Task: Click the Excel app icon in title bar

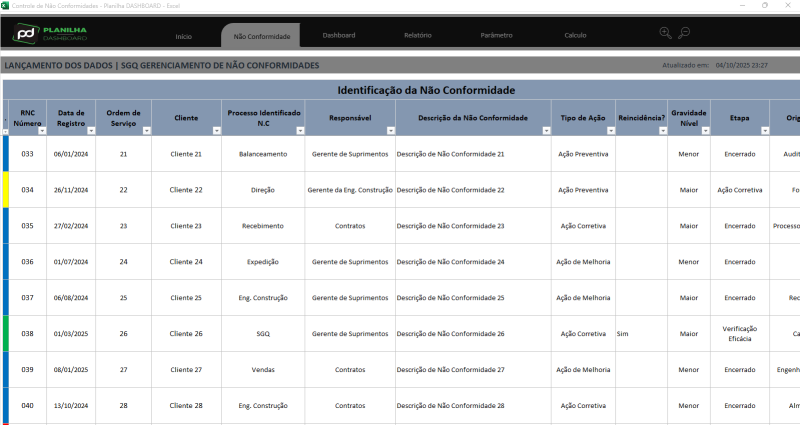Action: pos(5,5)
